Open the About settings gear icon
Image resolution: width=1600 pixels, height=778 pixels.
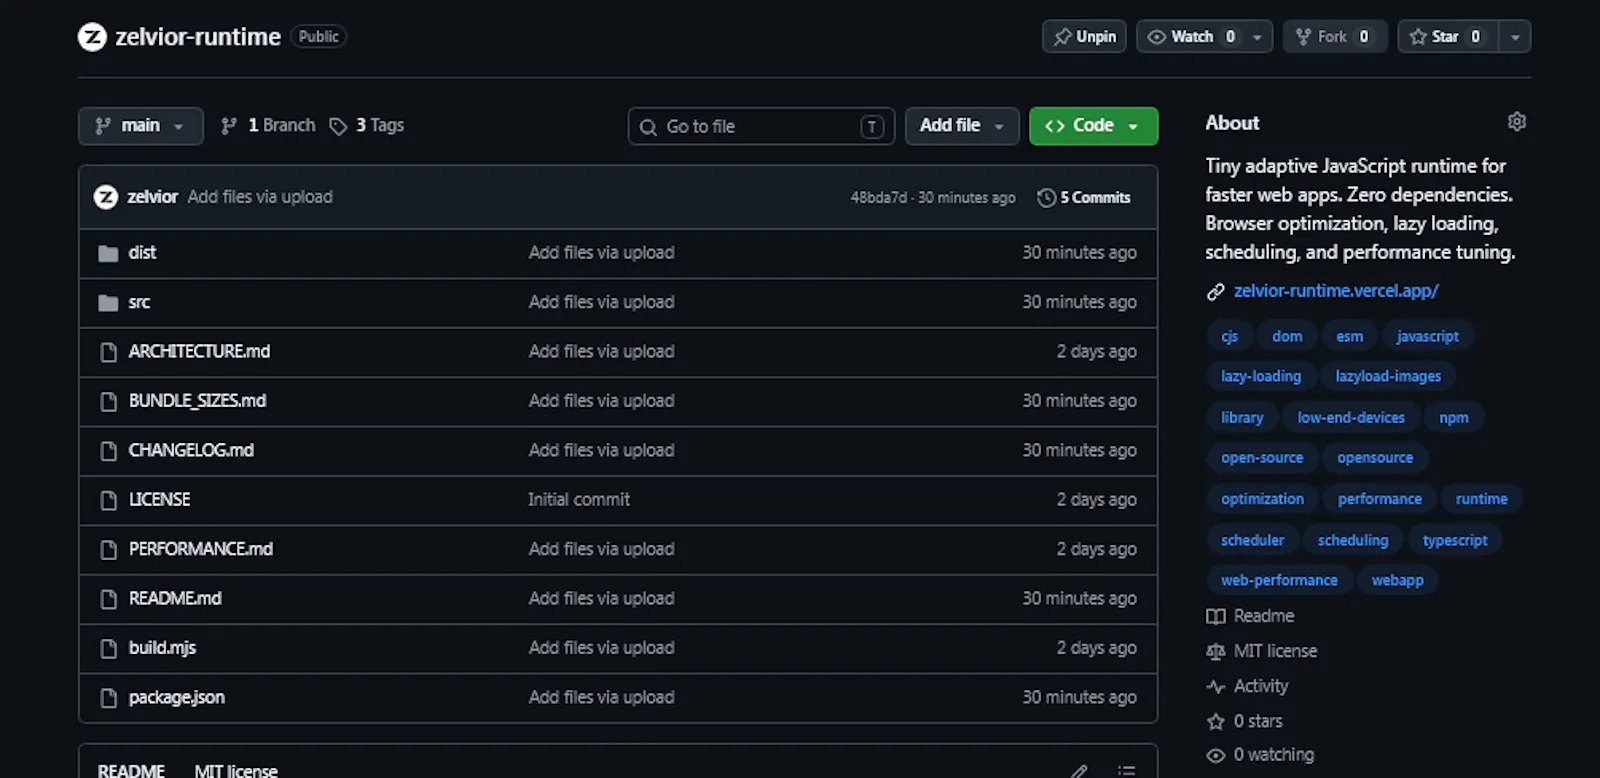click(x=1517, y=122)
